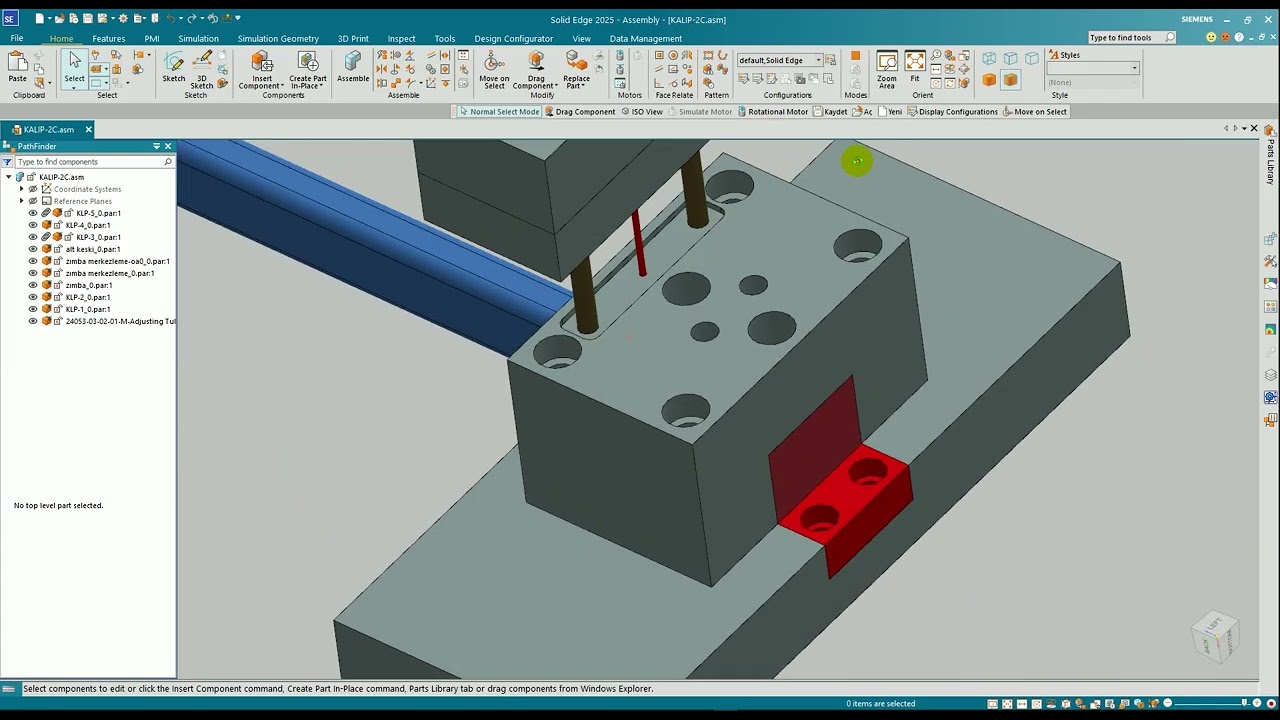Click the Undo arrow in title bar
Screen dimensions: 1280x720
(x=170, y=19)
